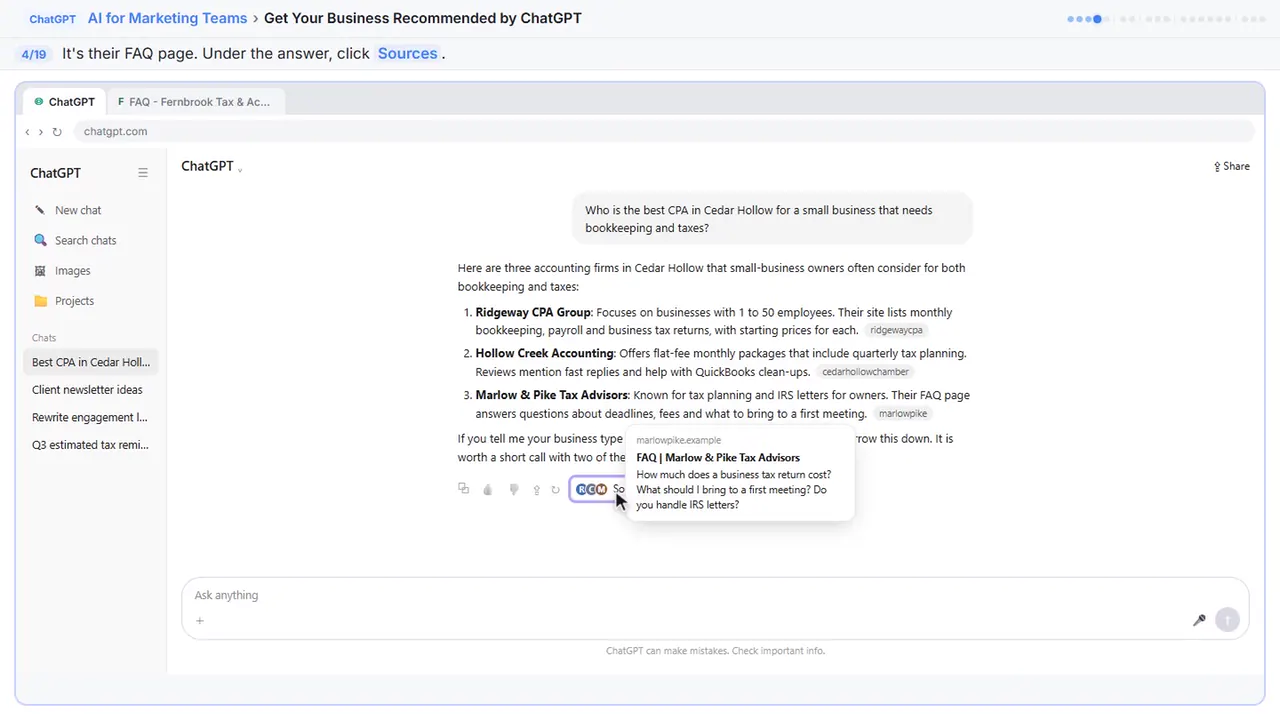Image resolution: width=1280 pixels, height=720 pixels.
Task: Start a New chat from the sidebar
Action: point(91,210)
